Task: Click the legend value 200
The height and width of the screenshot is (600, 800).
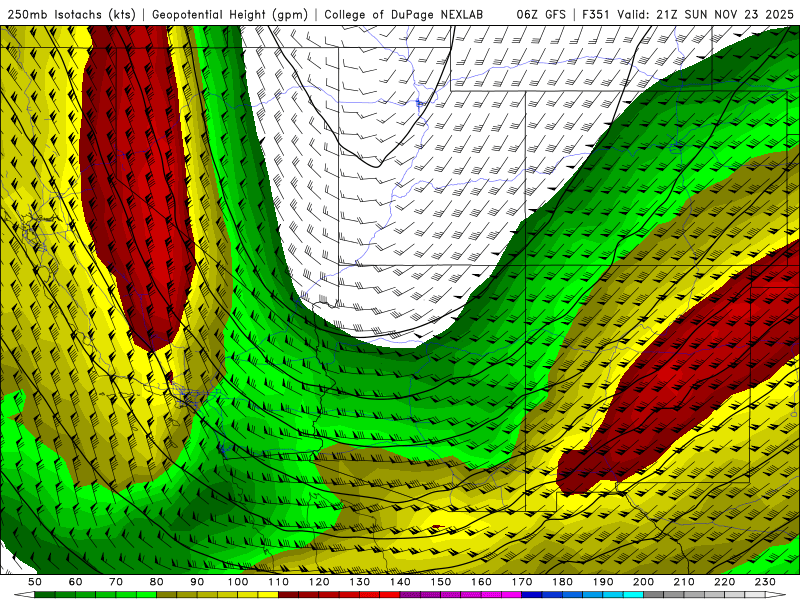Action: click(x=644, y=582)
